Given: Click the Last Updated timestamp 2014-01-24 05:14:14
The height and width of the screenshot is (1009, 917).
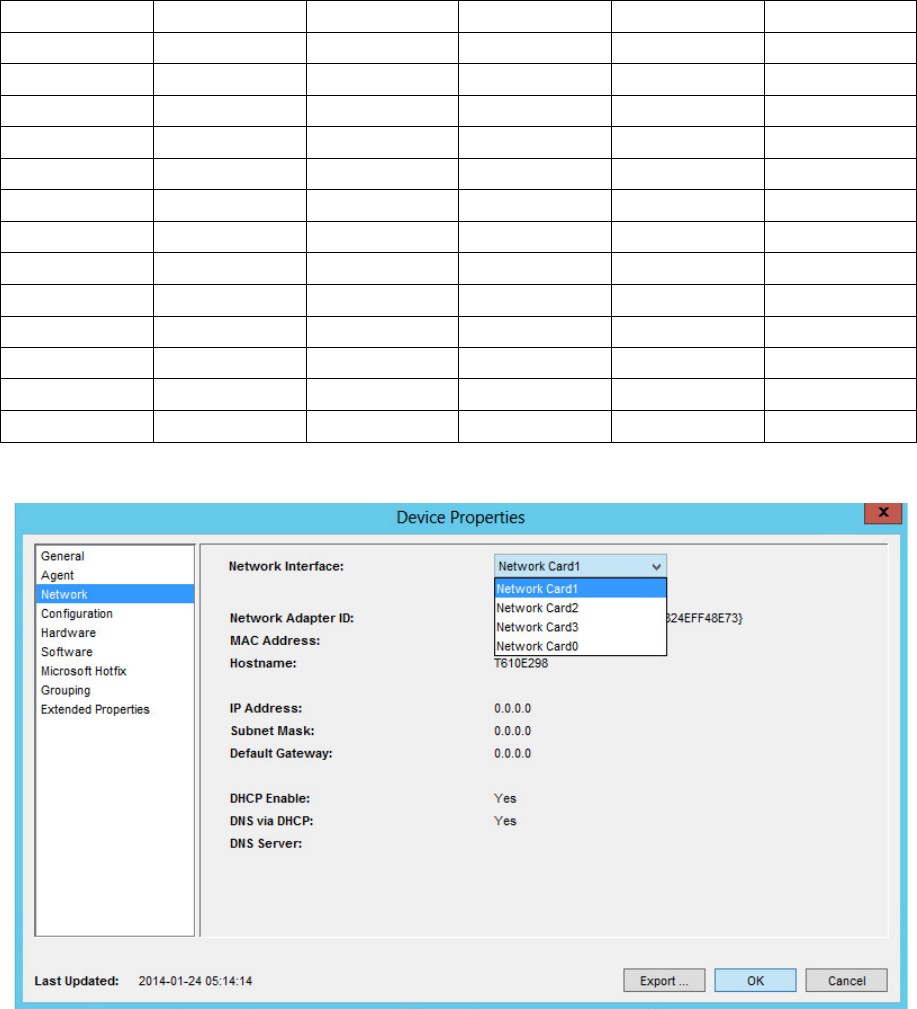Looking at the screenshot, I should click(x=196, y=981).
